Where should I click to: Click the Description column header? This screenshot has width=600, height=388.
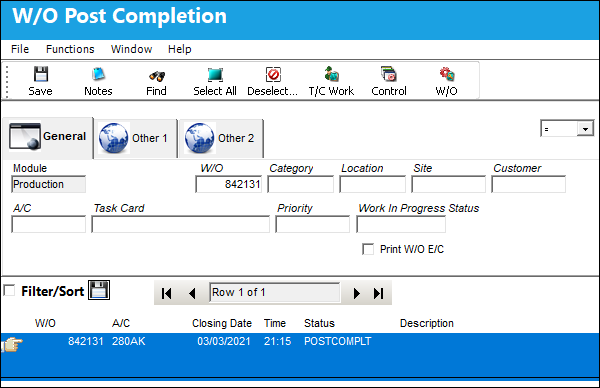point(427,323)
